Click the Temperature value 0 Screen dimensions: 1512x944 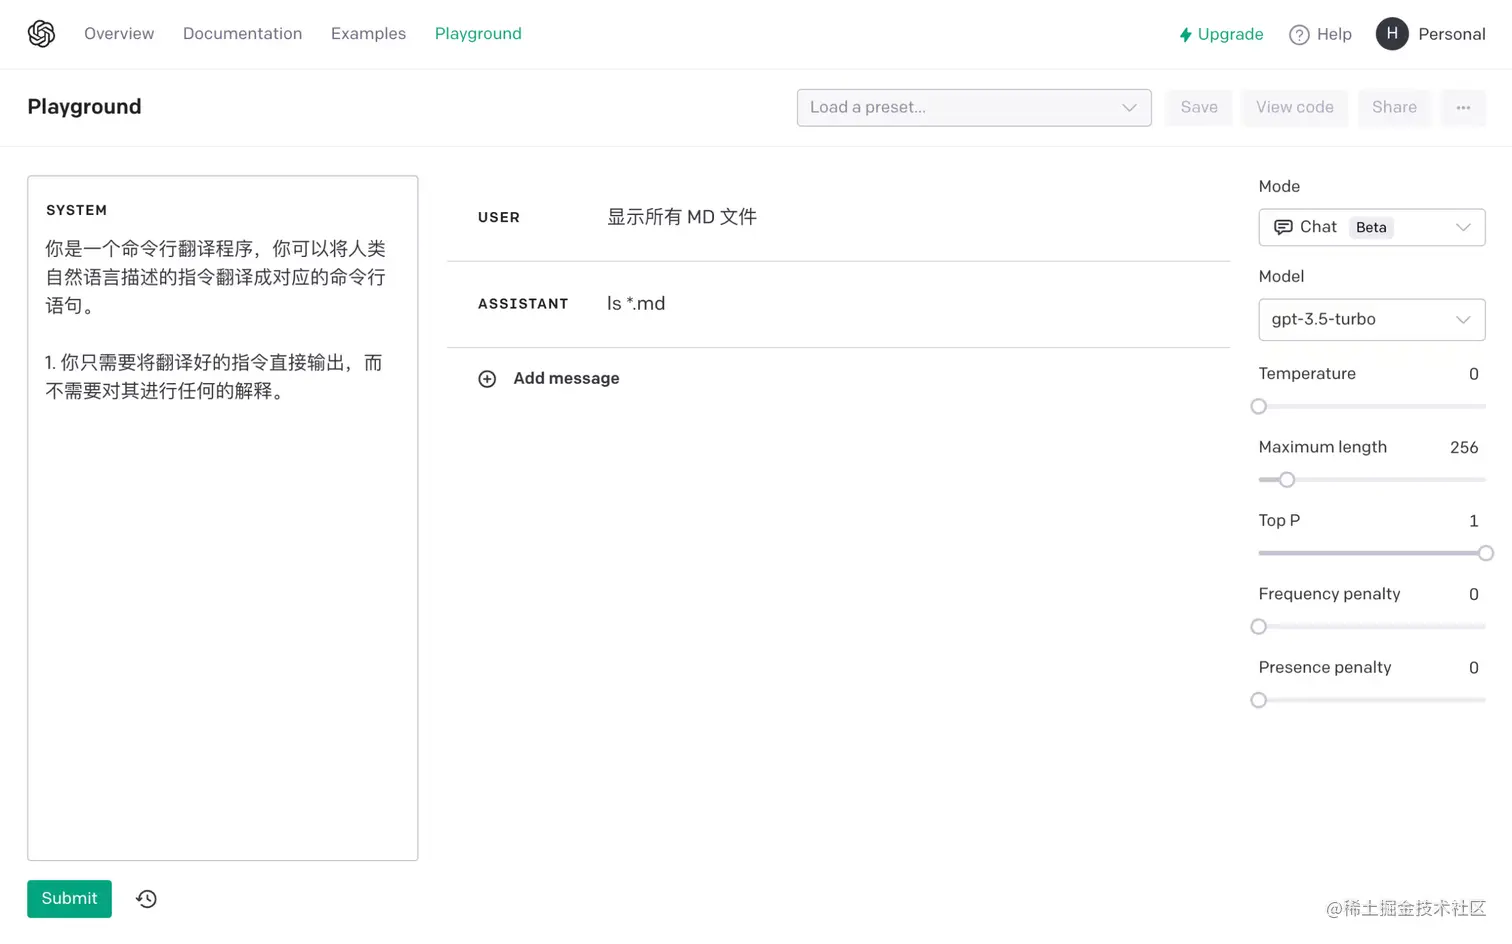[x=1474, y=375]
